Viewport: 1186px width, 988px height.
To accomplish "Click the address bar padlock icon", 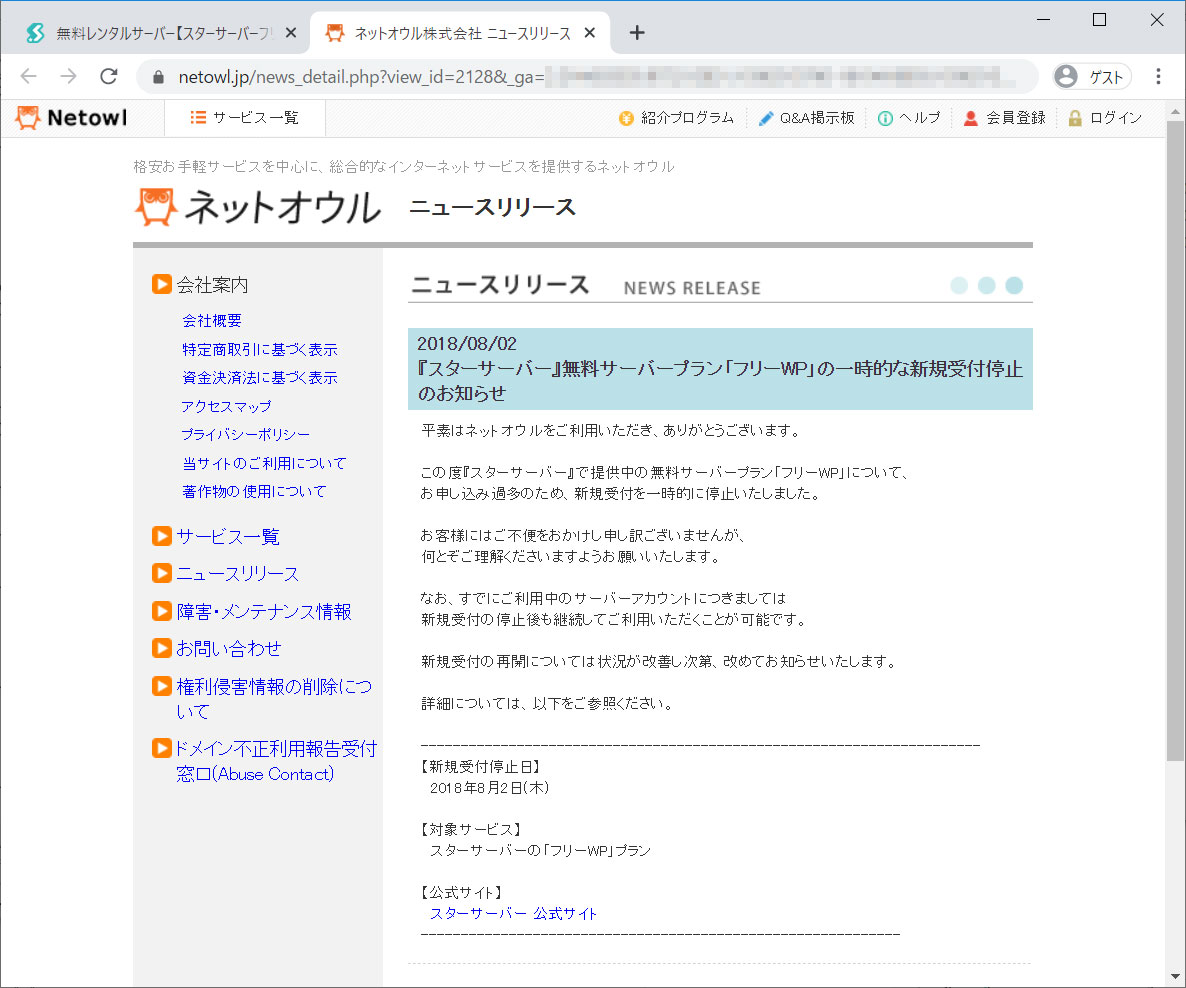I will pyautogui.click(x=158, y=77).
